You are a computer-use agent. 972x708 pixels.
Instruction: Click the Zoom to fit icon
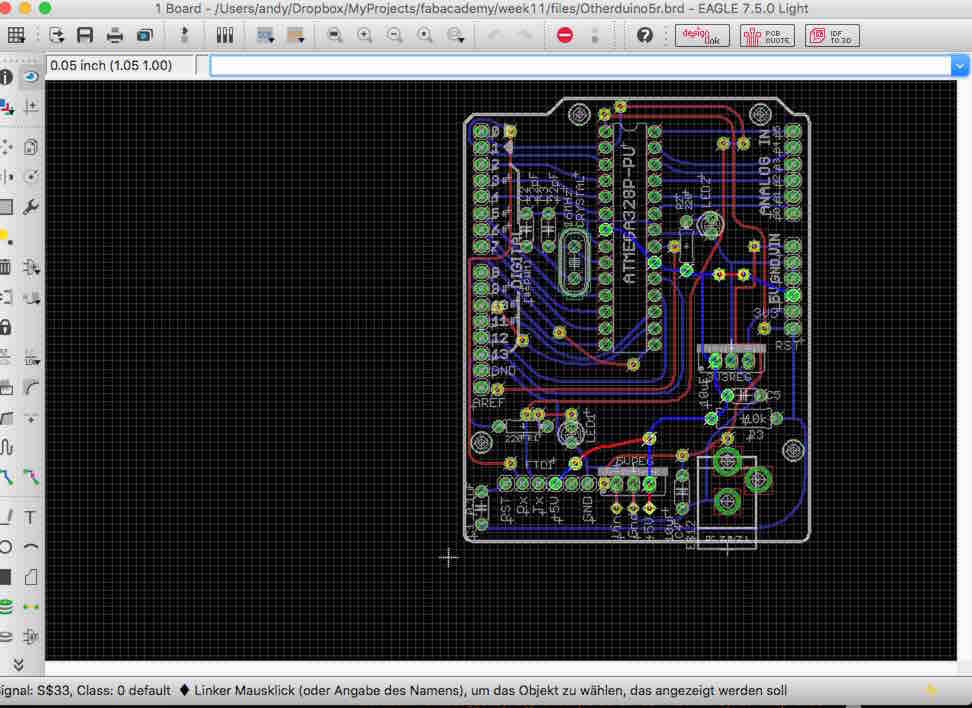334,35
